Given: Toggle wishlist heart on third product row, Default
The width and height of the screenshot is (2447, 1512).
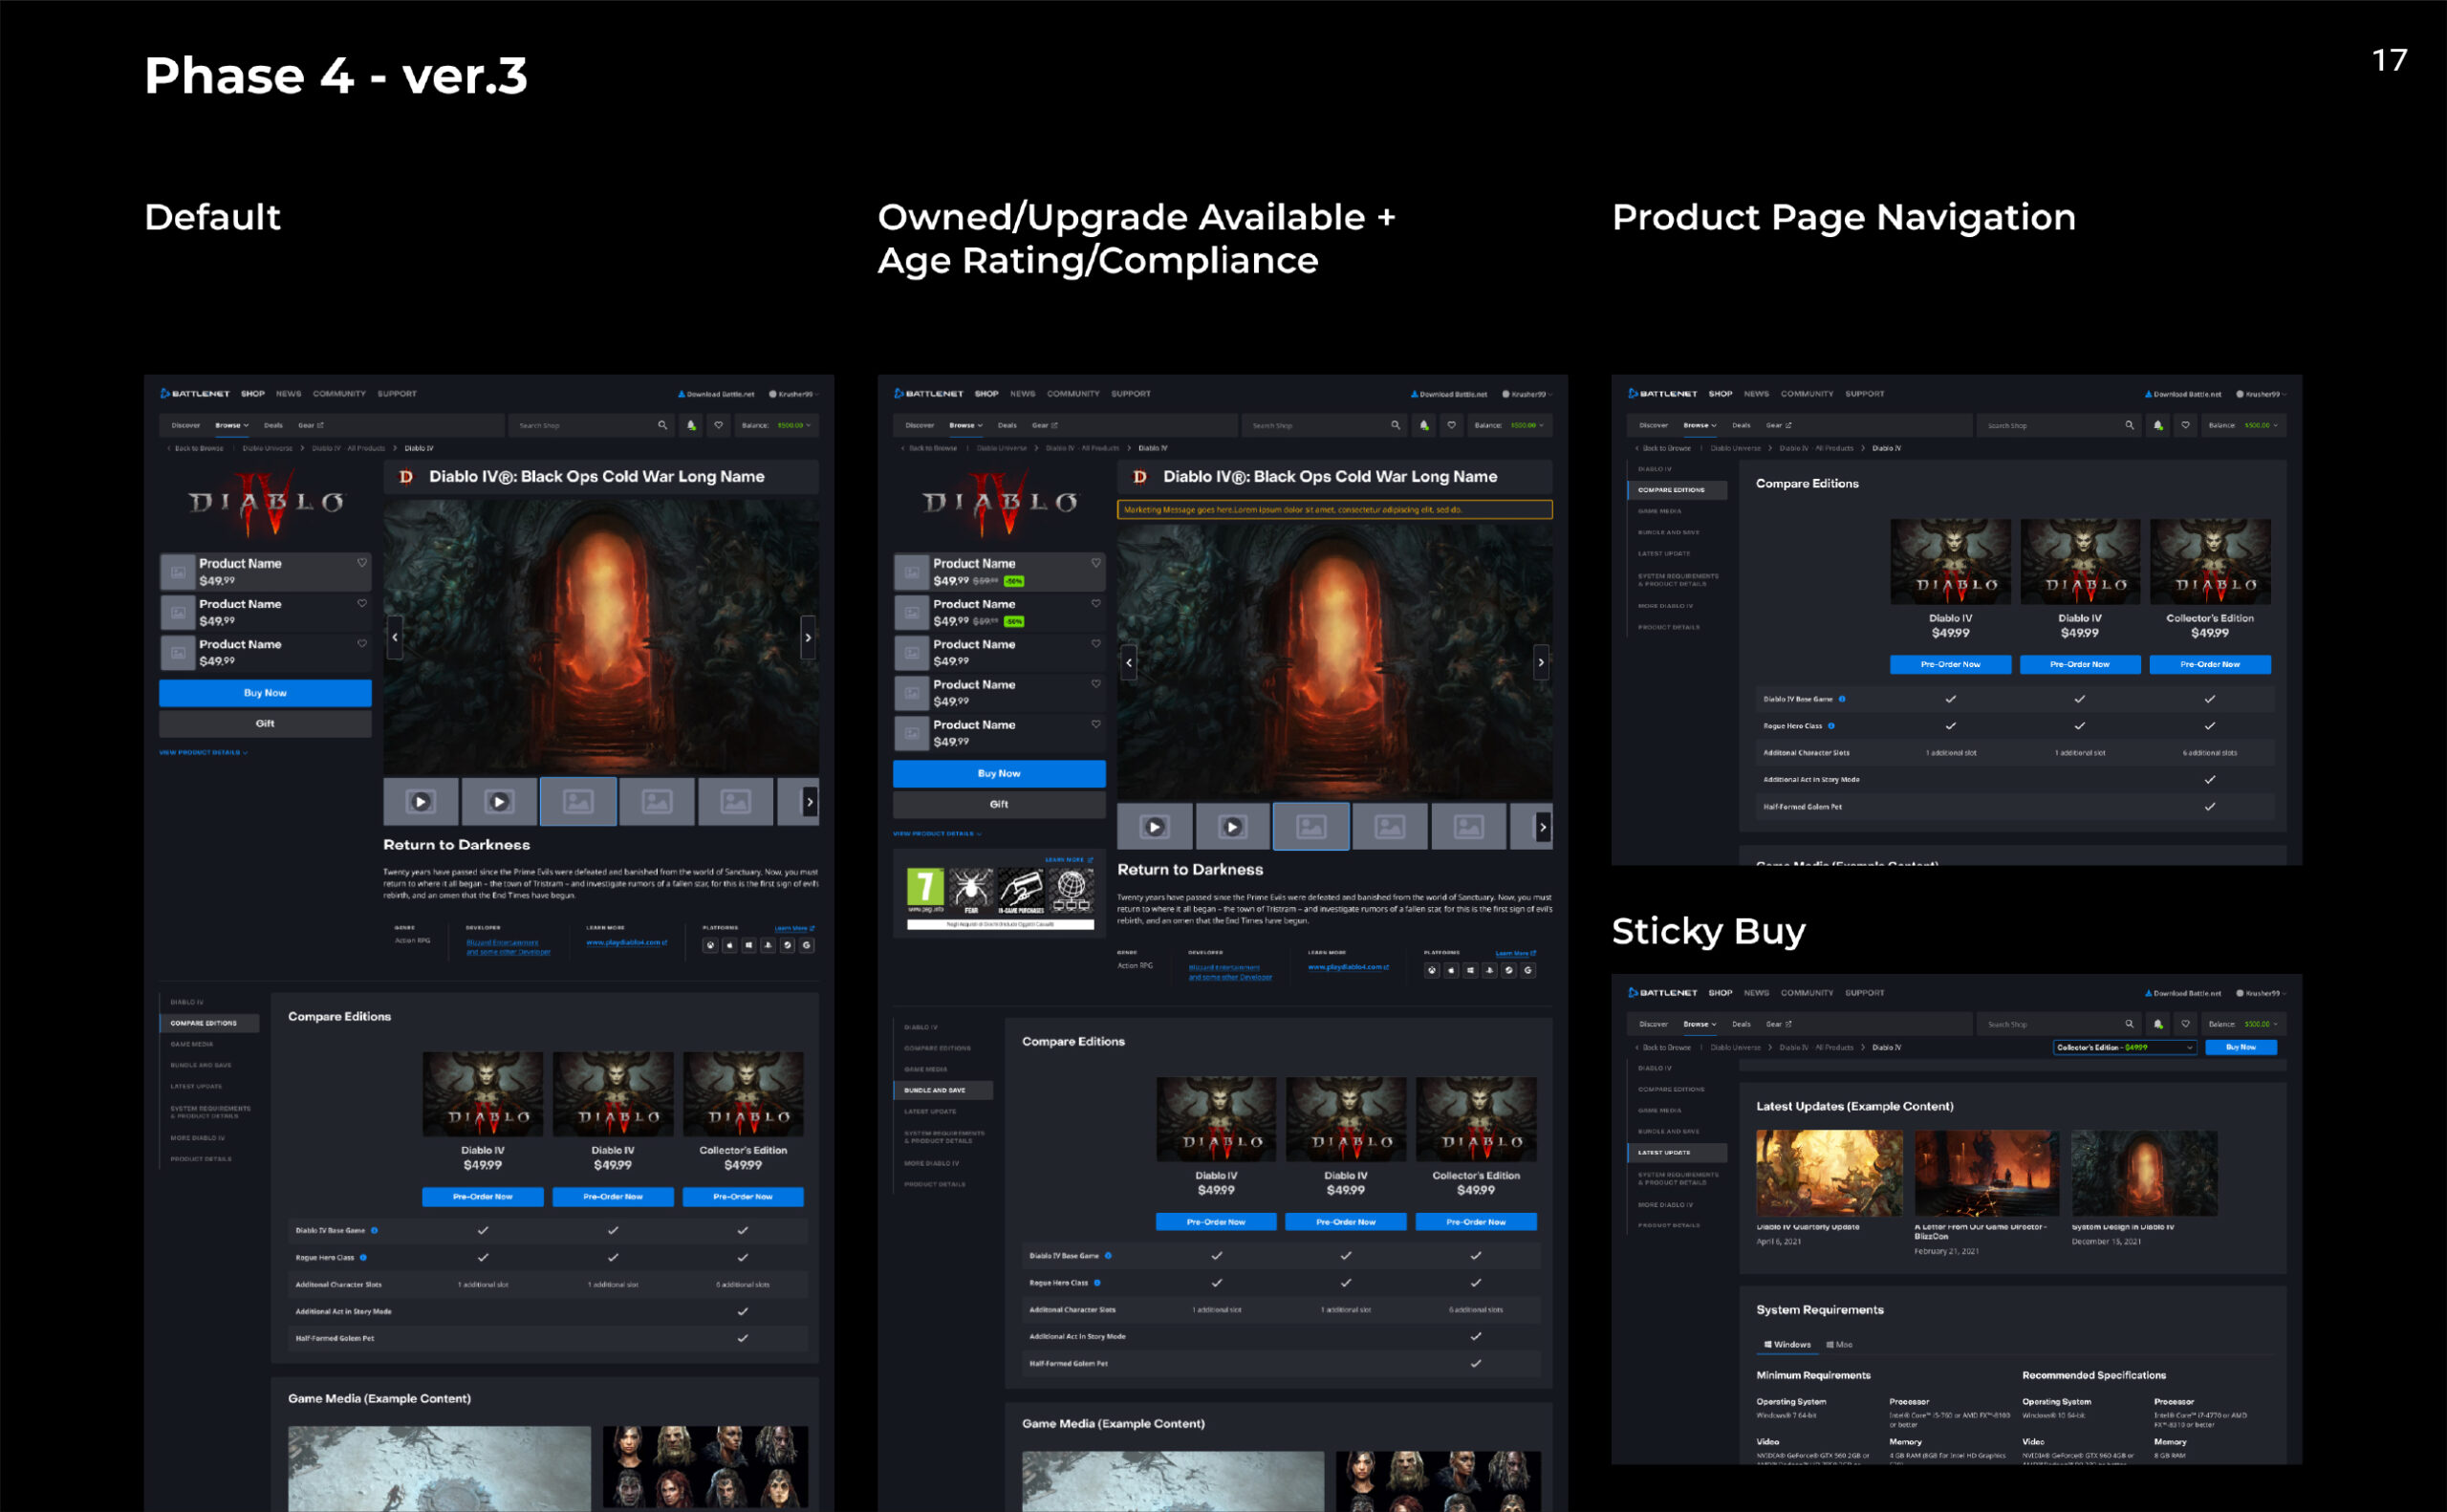Looking at the screenshot, I should point(362,644).
